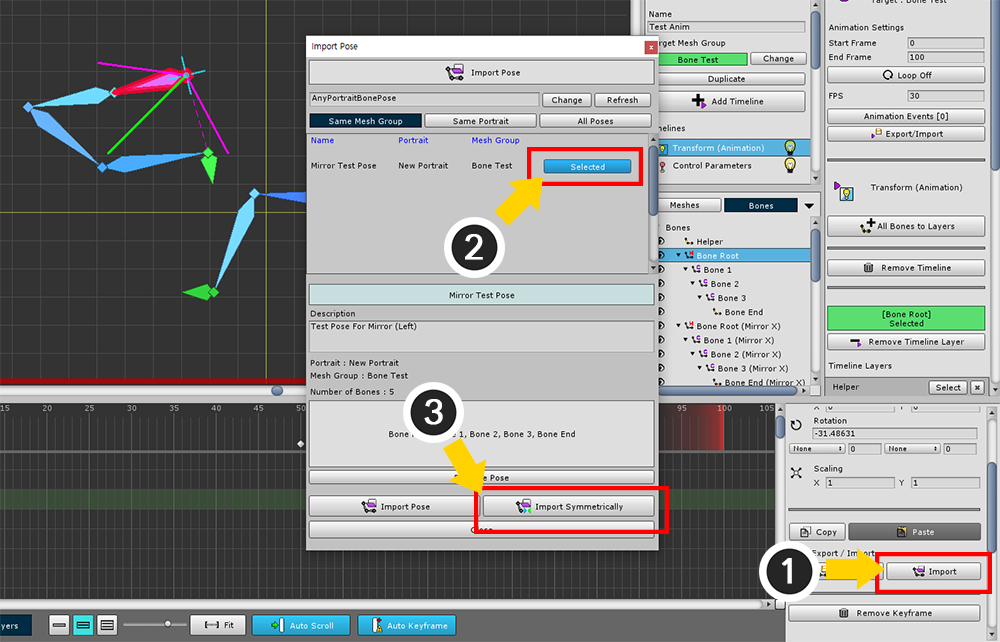Screen dimensions: 1000x642
Task: Toggle visibility of Bone 3
Action: pyautogui.click(x=661, y=298)
